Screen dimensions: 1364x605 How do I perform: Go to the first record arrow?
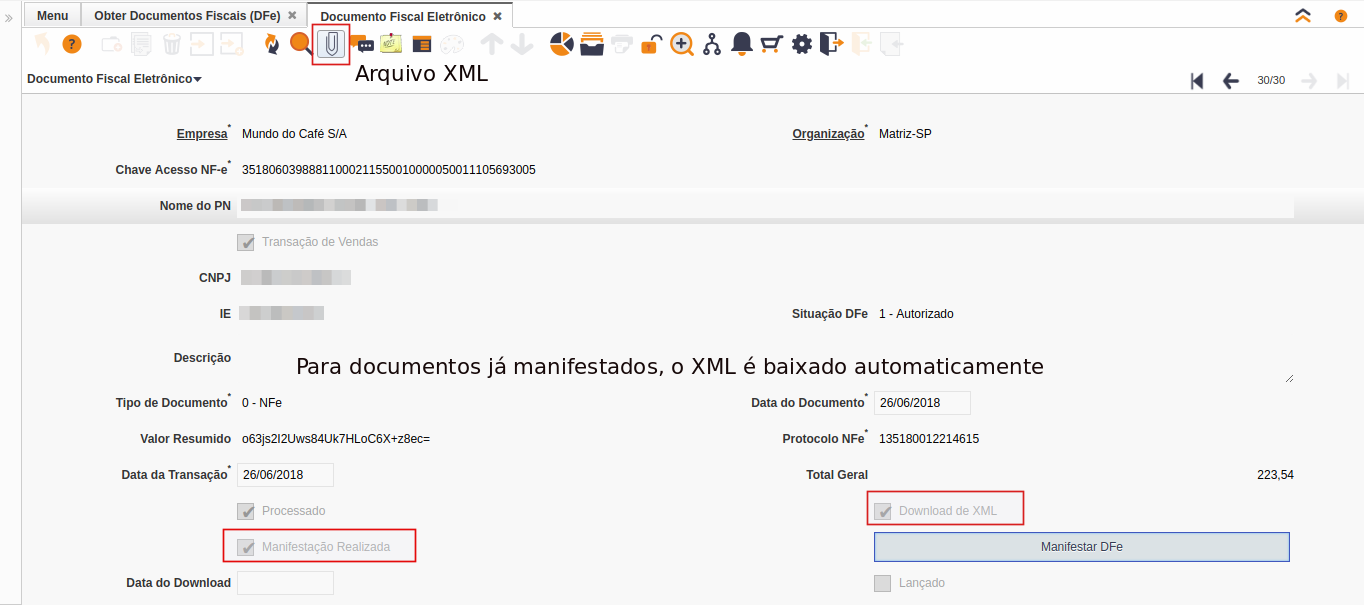tap(1197, 81)
